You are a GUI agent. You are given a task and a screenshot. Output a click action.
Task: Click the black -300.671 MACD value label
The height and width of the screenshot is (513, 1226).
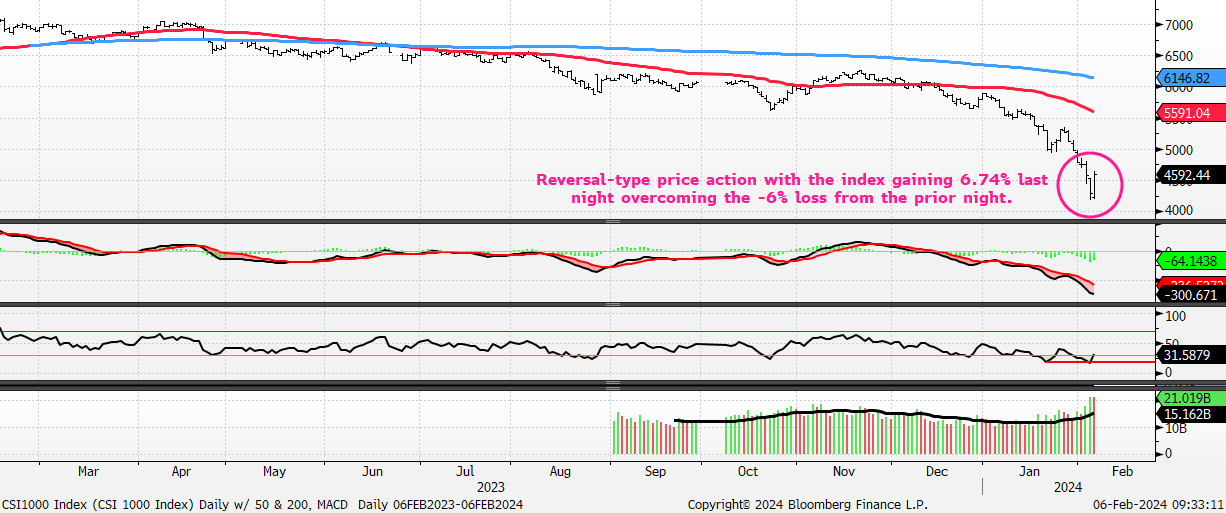pyautogui.click(x=1189, y=296)
